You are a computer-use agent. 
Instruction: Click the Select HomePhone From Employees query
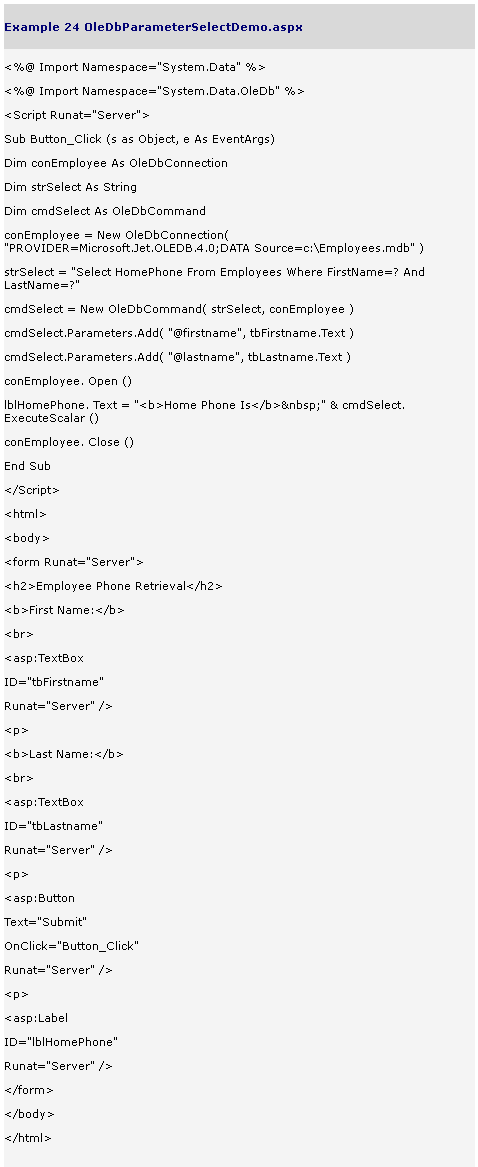tap(214, 278)
